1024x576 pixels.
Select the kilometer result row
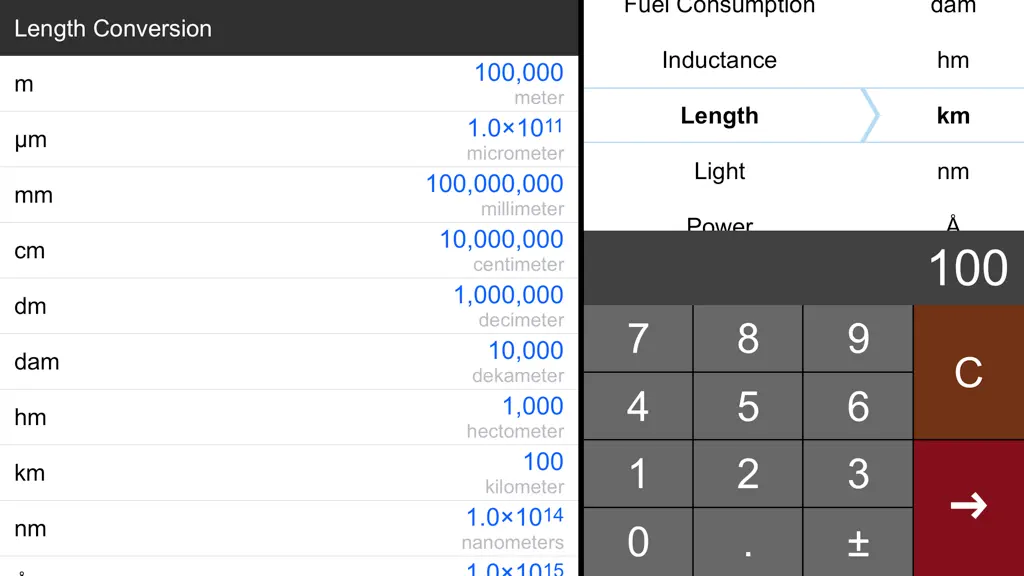coord(289,473)
